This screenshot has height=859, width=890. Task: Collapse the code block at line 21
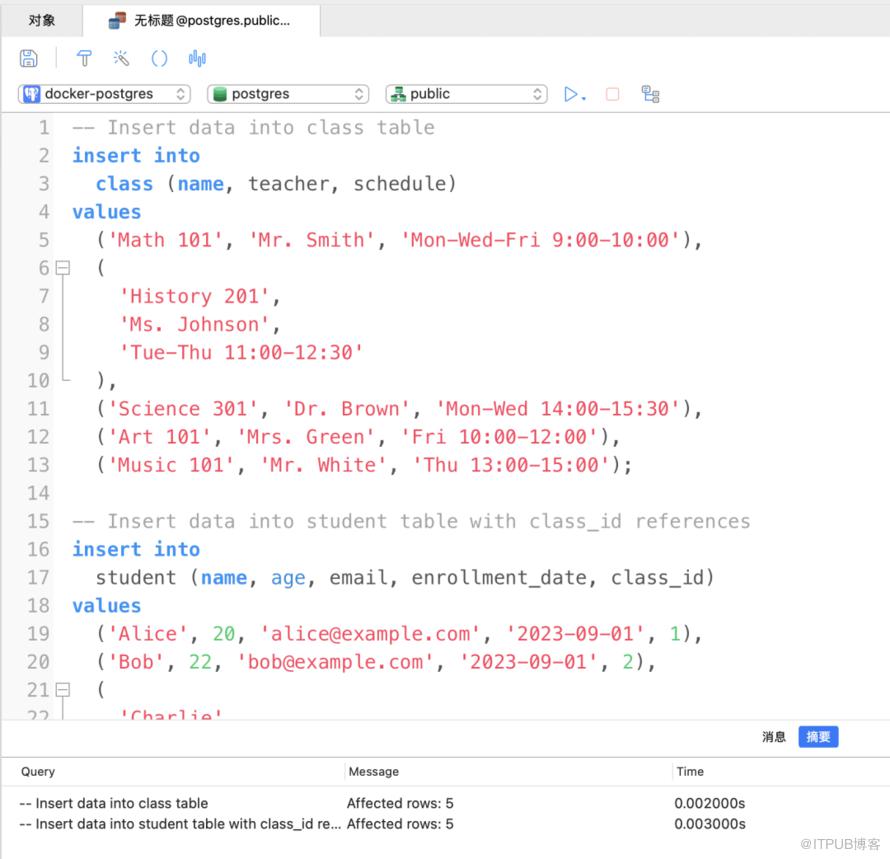(x=62, y=690)
